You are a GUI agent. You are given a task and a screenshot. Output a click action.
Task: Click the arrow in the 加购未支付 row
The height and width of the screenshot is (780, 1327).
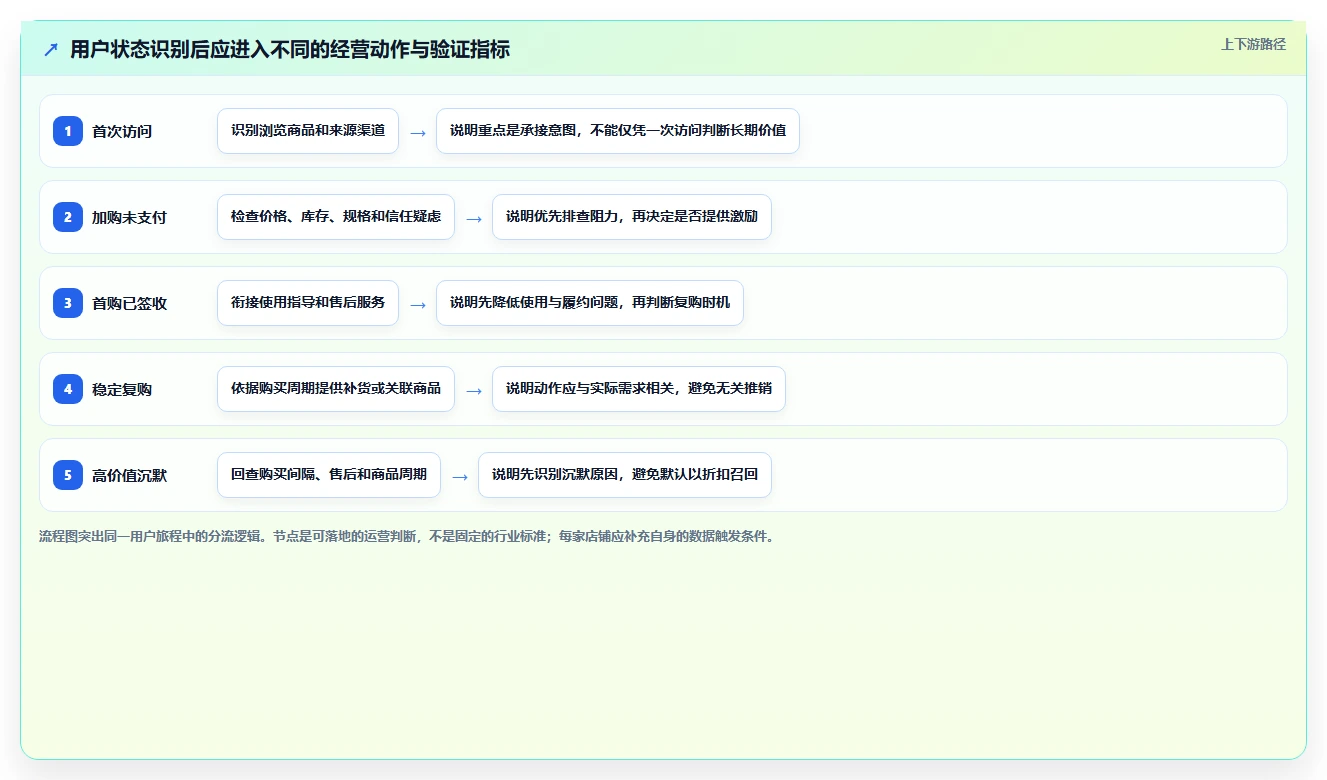(474, 218)
